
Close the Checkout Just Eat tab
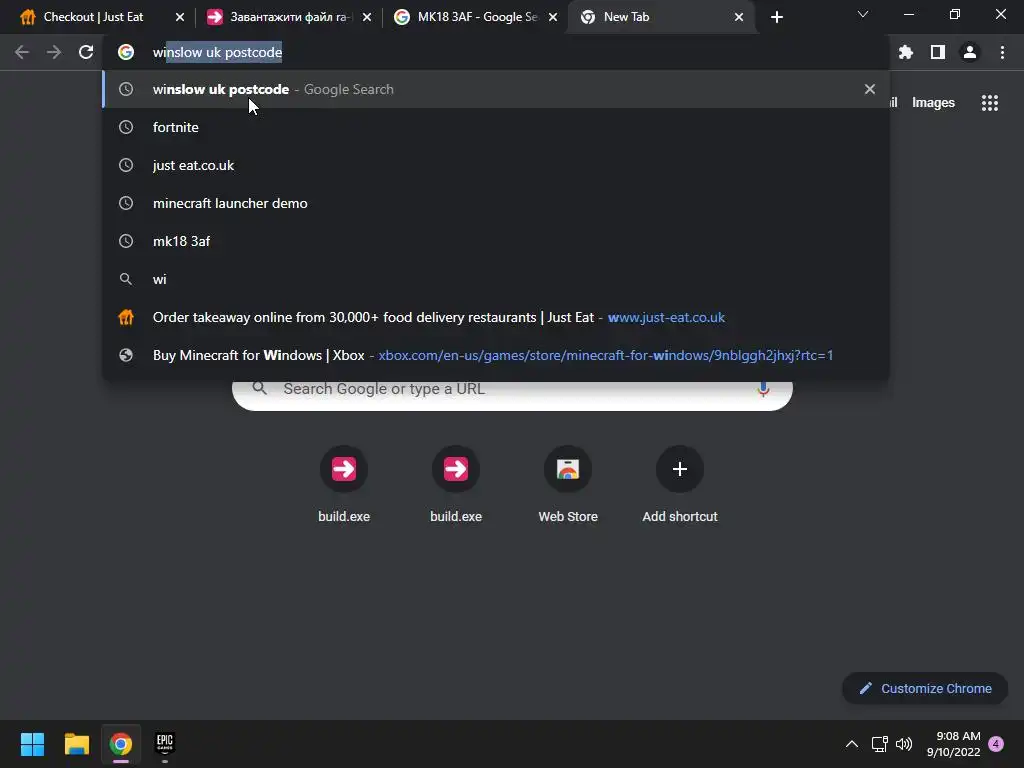coord(180,17)
